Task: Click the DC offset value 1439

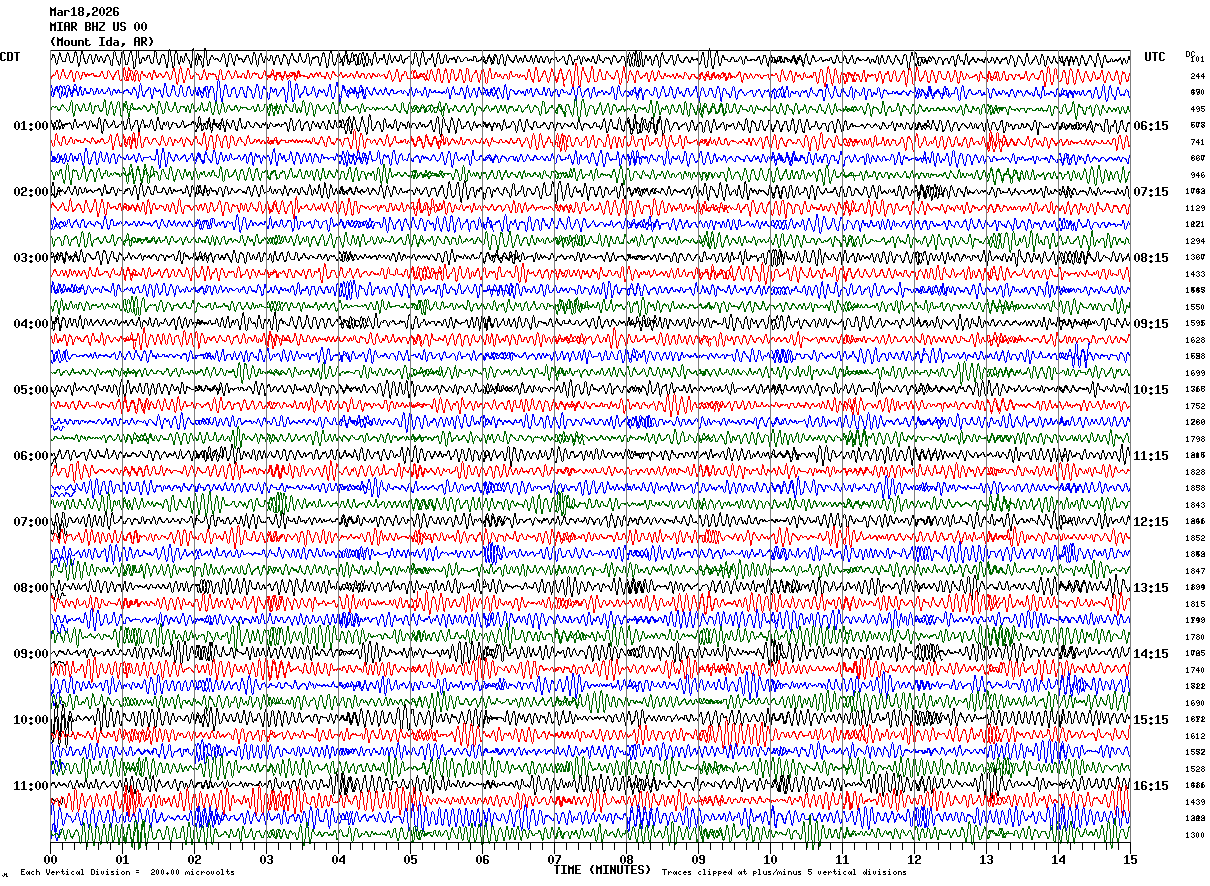Action: pos(1195,802)
